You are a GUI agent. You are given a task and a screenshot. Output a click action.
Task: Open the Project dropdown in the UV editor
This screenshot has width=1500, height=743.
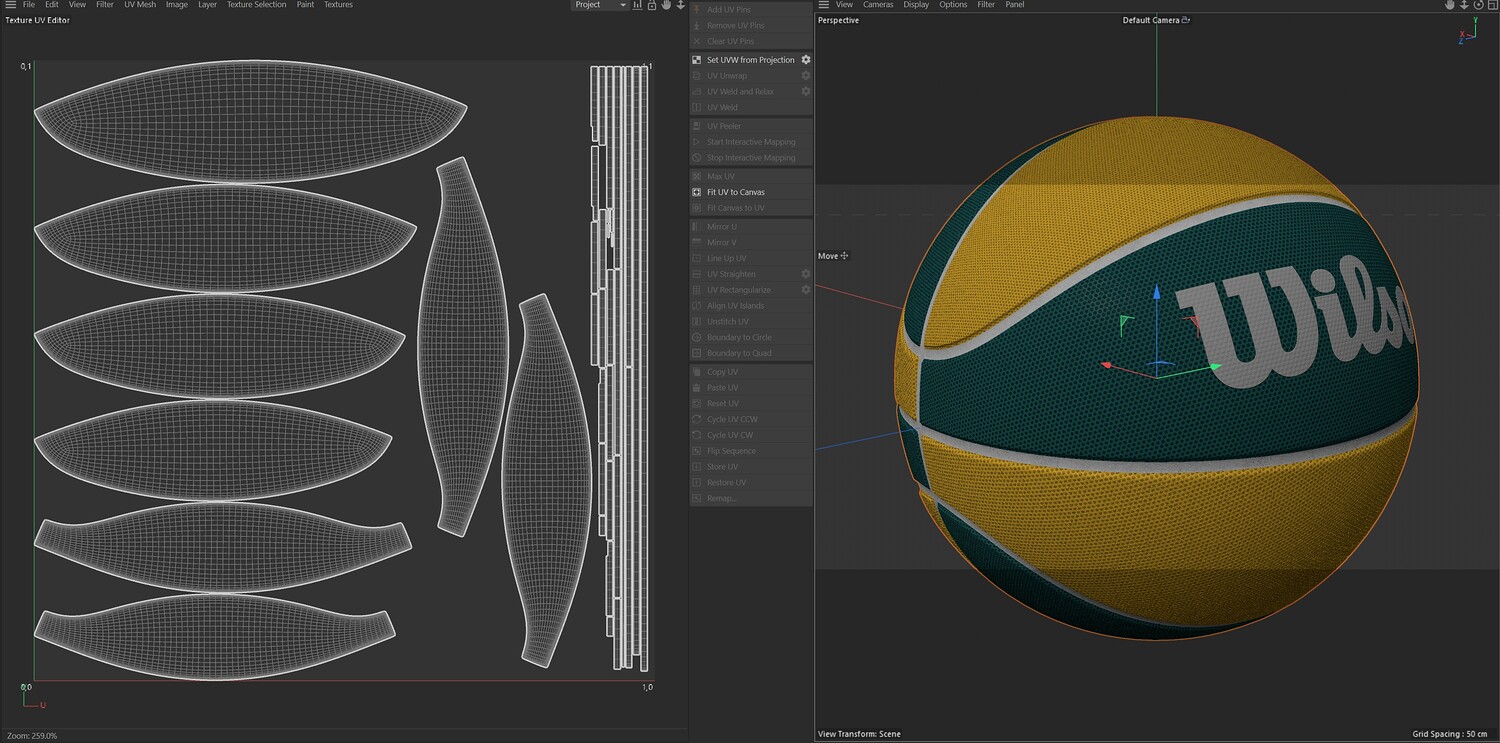[x=600, y=5]
